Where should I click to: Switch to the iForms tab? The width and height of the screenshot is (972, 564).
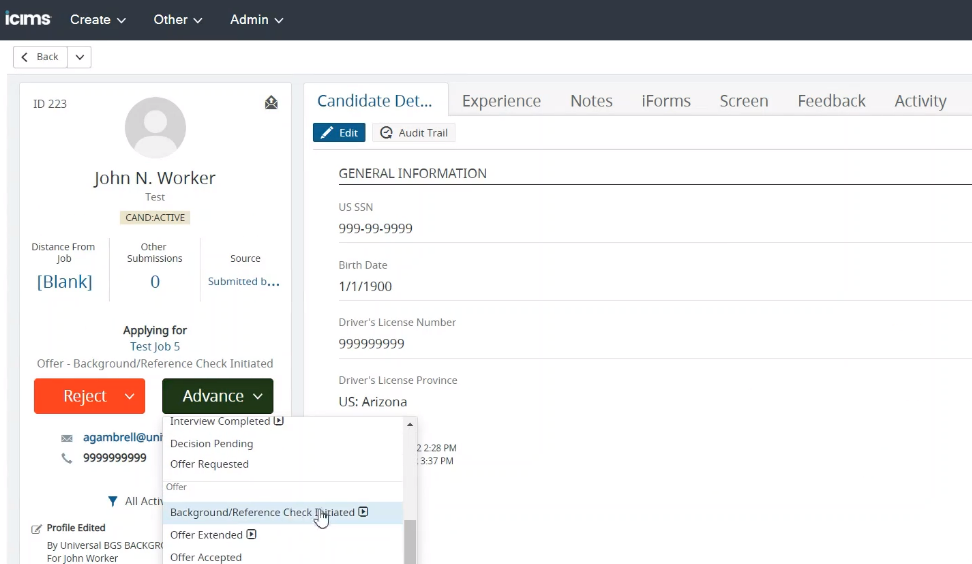click(665, 101)
